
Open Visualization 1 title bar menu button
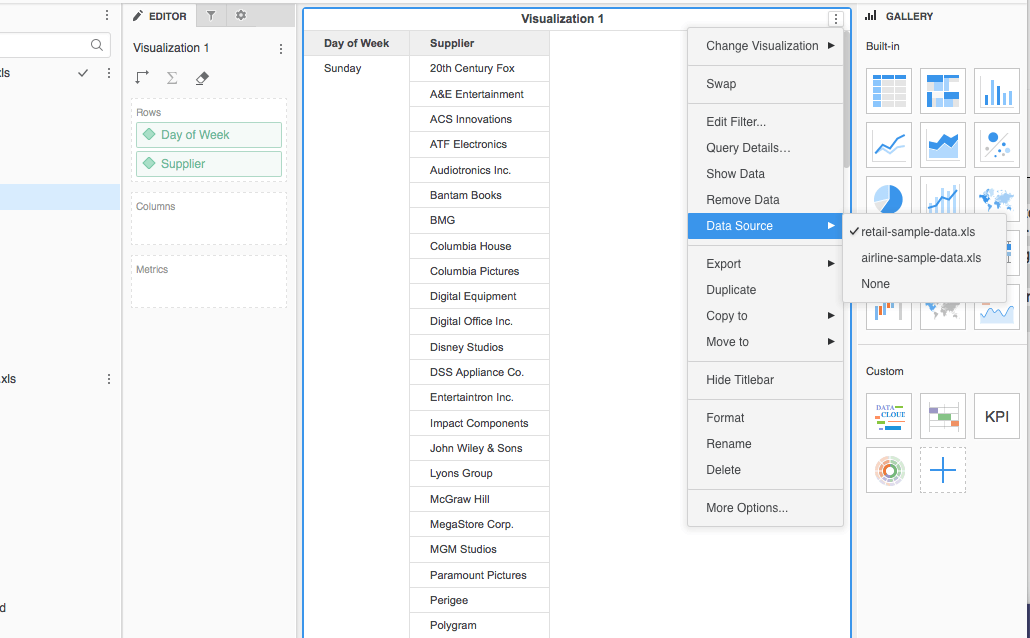pos(836,19)
